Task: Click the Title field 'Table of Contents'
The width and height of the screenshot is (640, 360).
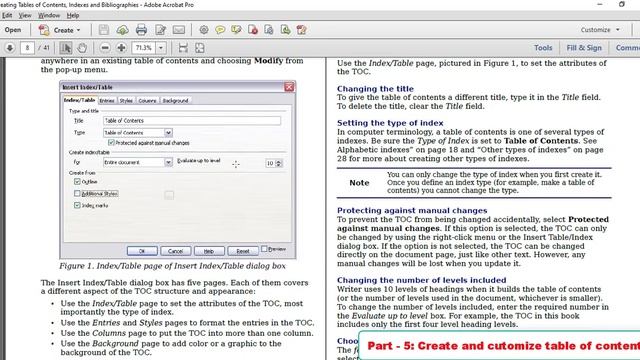Action: pos(192,120)
